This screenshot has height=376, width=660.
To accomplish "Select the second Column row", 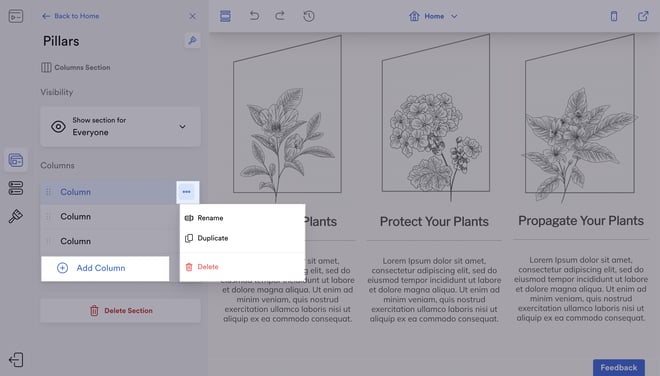I will click(109, 216).
